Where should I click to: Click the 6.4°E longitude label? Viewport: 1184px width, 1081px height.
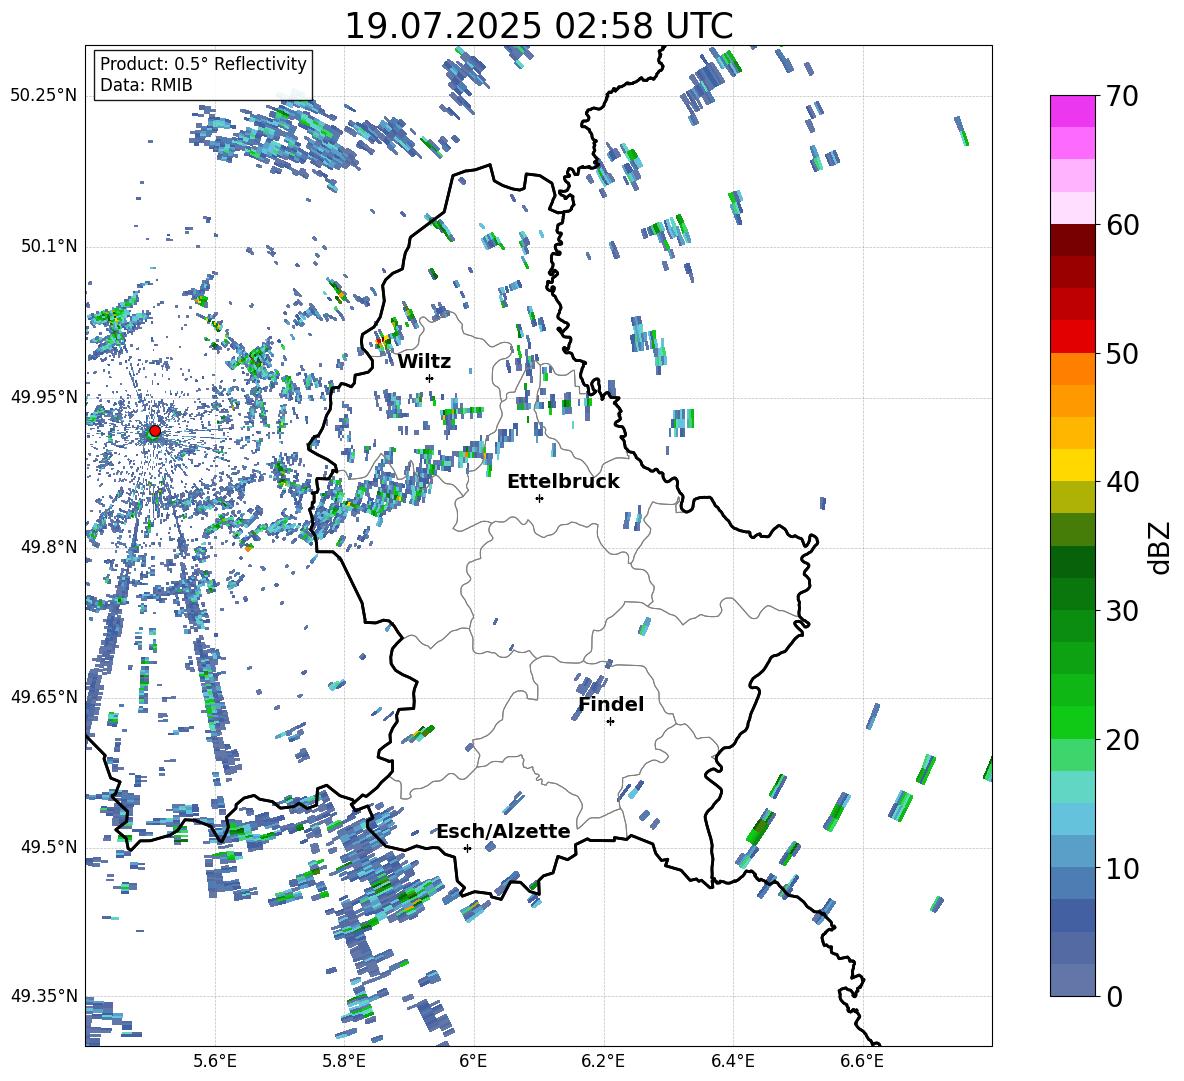(732, 1061)
